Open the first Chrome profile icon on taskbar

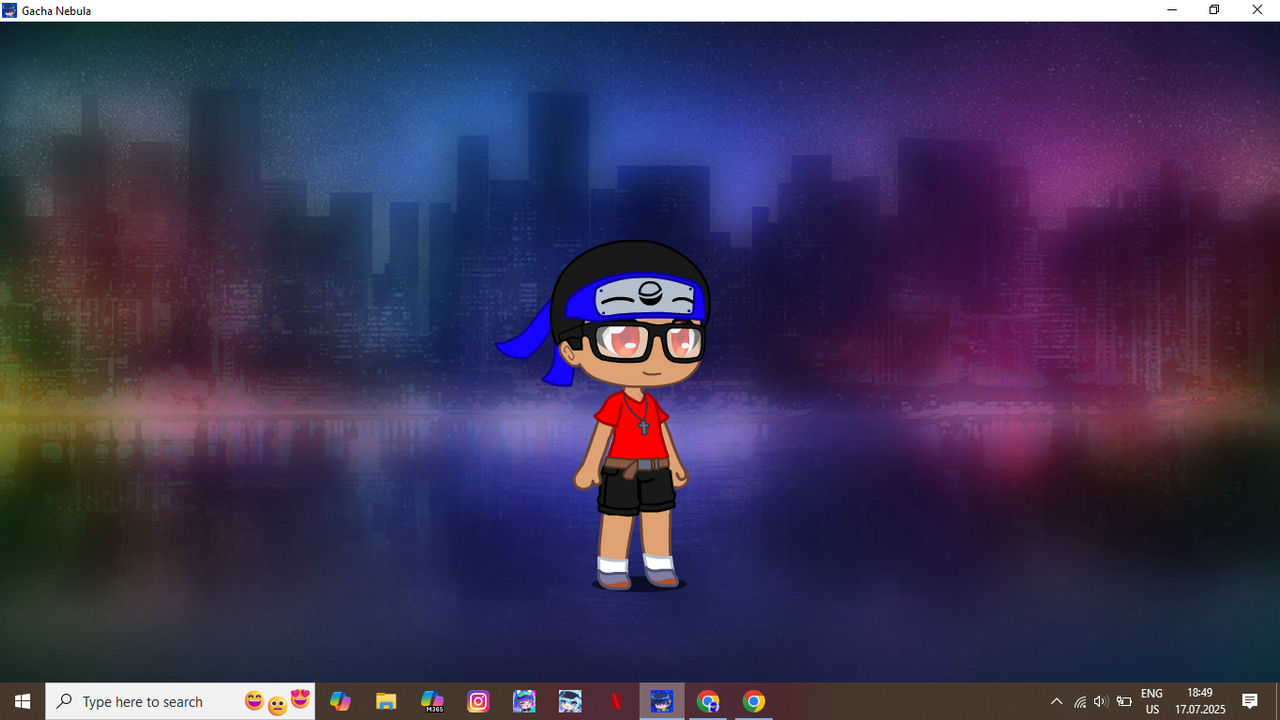pos(708,701)
